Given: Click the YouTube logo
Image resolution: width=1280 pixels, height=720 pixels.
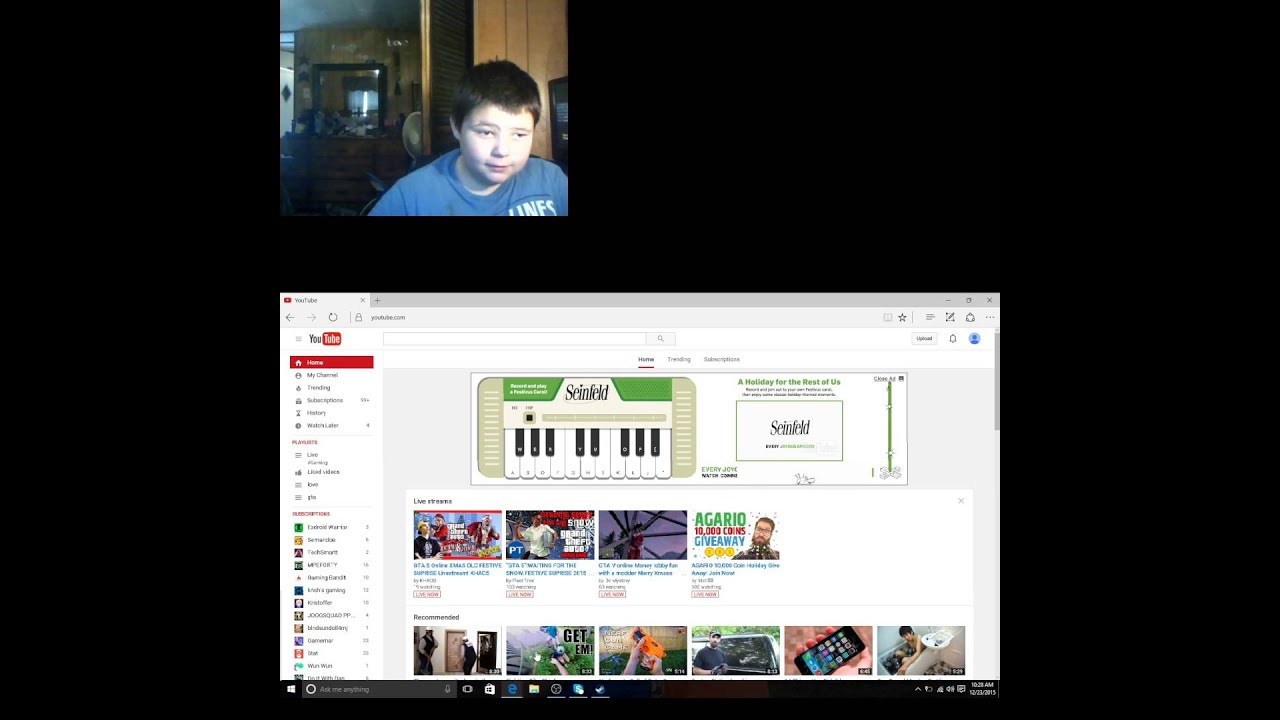Looking at the screenshot, I should (325, 339).
